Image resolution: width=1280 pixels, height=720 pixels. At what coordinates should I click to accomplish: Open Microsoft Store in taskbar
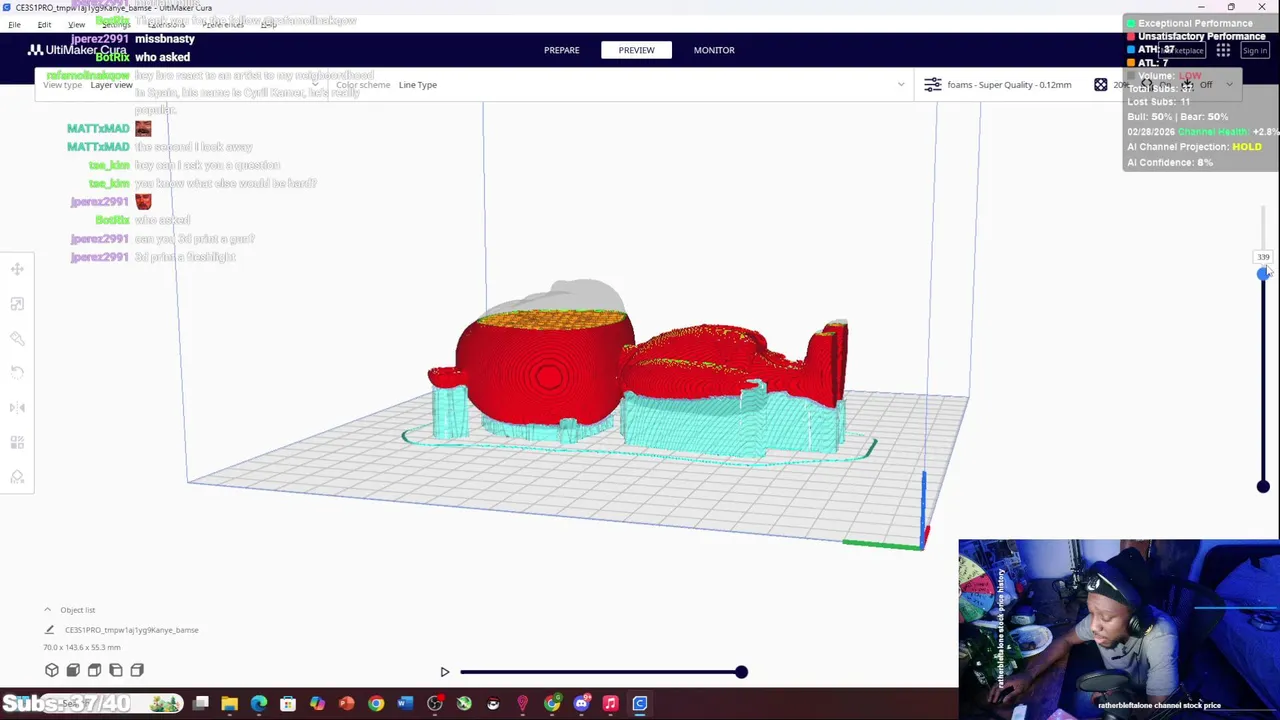[x=288, y=704]
